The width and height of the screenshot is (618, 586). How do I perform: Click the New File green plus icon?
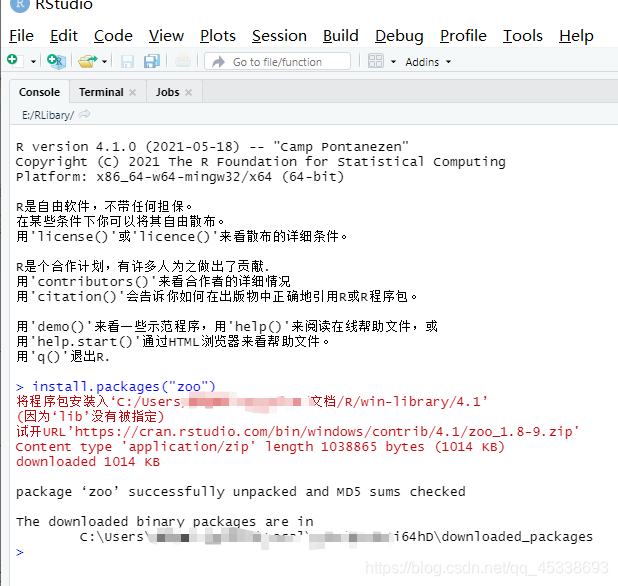[13, 61]
